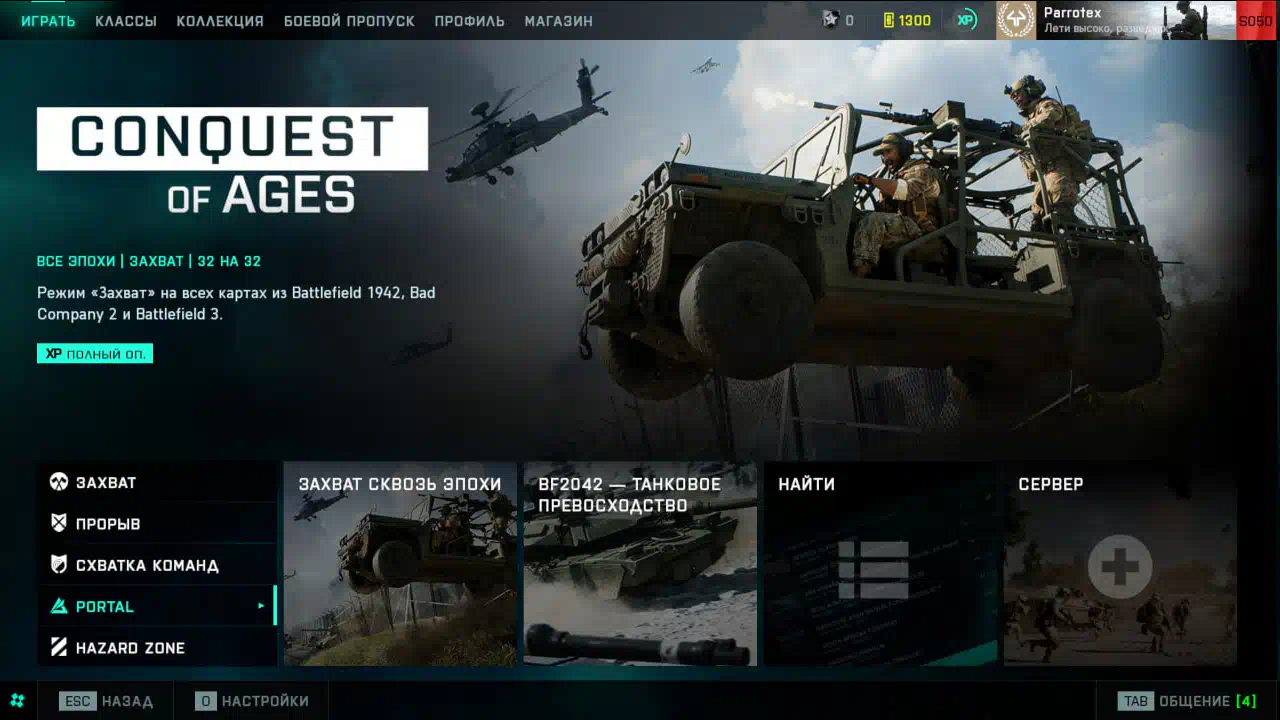Open TAB ОБЩЕНИЕ social panel
Image resolution: width=1280 pixels, height=720 pixels.
tap(1189, 701)
